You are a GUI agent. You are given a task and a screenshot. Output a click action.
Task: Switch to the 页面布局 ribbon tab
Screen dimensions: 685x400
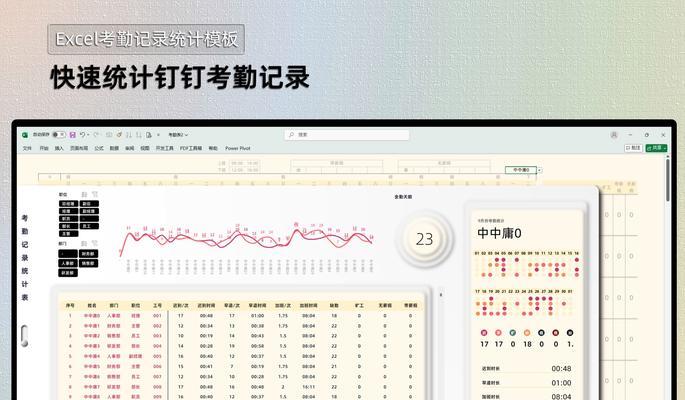tap(79, 148)
